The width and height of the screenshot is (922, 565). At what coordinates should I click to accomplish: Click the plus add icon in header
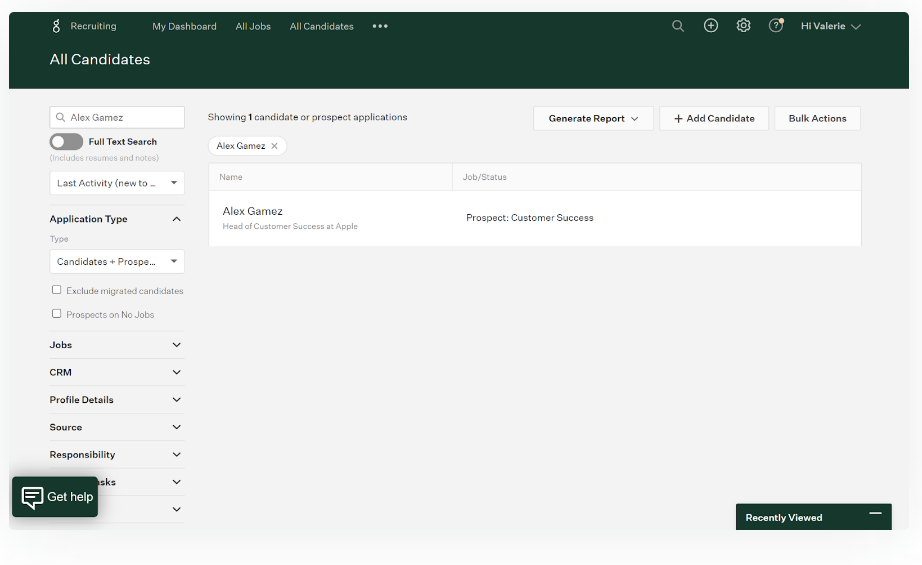[x=711, y=26]
